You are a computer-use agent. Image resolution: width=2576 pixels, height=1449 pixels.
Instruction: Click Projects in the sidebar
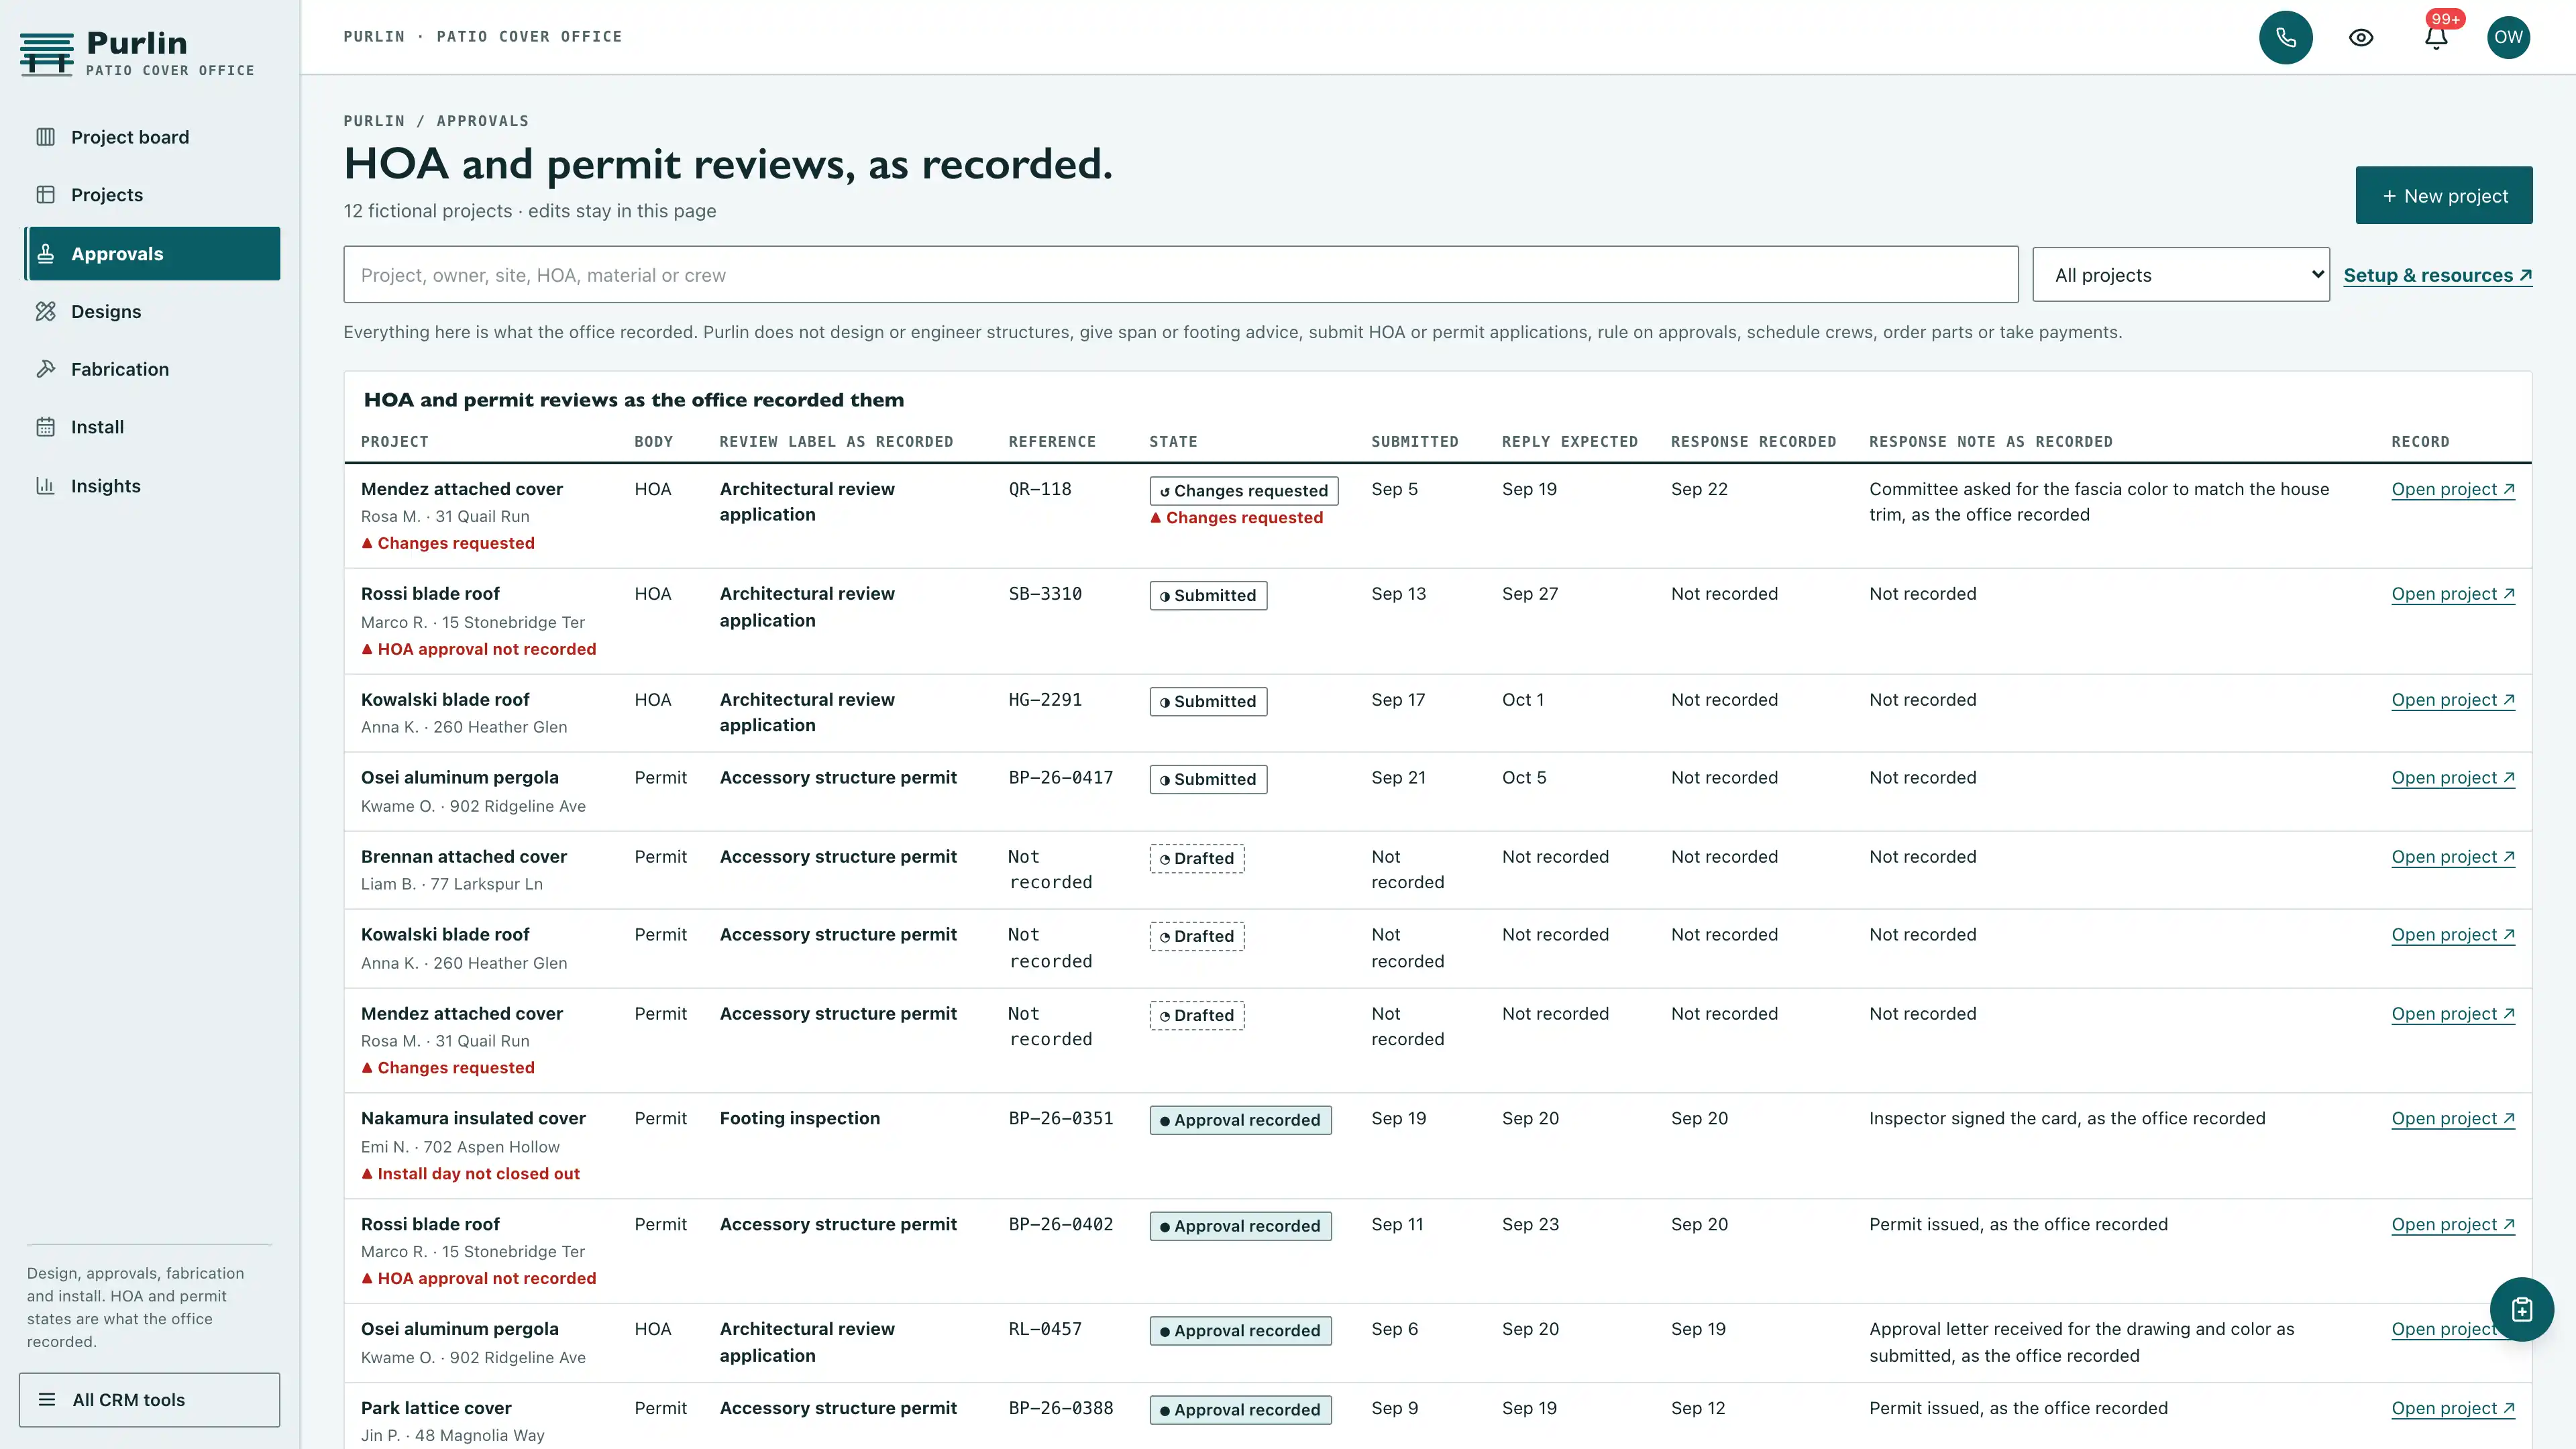point(152,195)
